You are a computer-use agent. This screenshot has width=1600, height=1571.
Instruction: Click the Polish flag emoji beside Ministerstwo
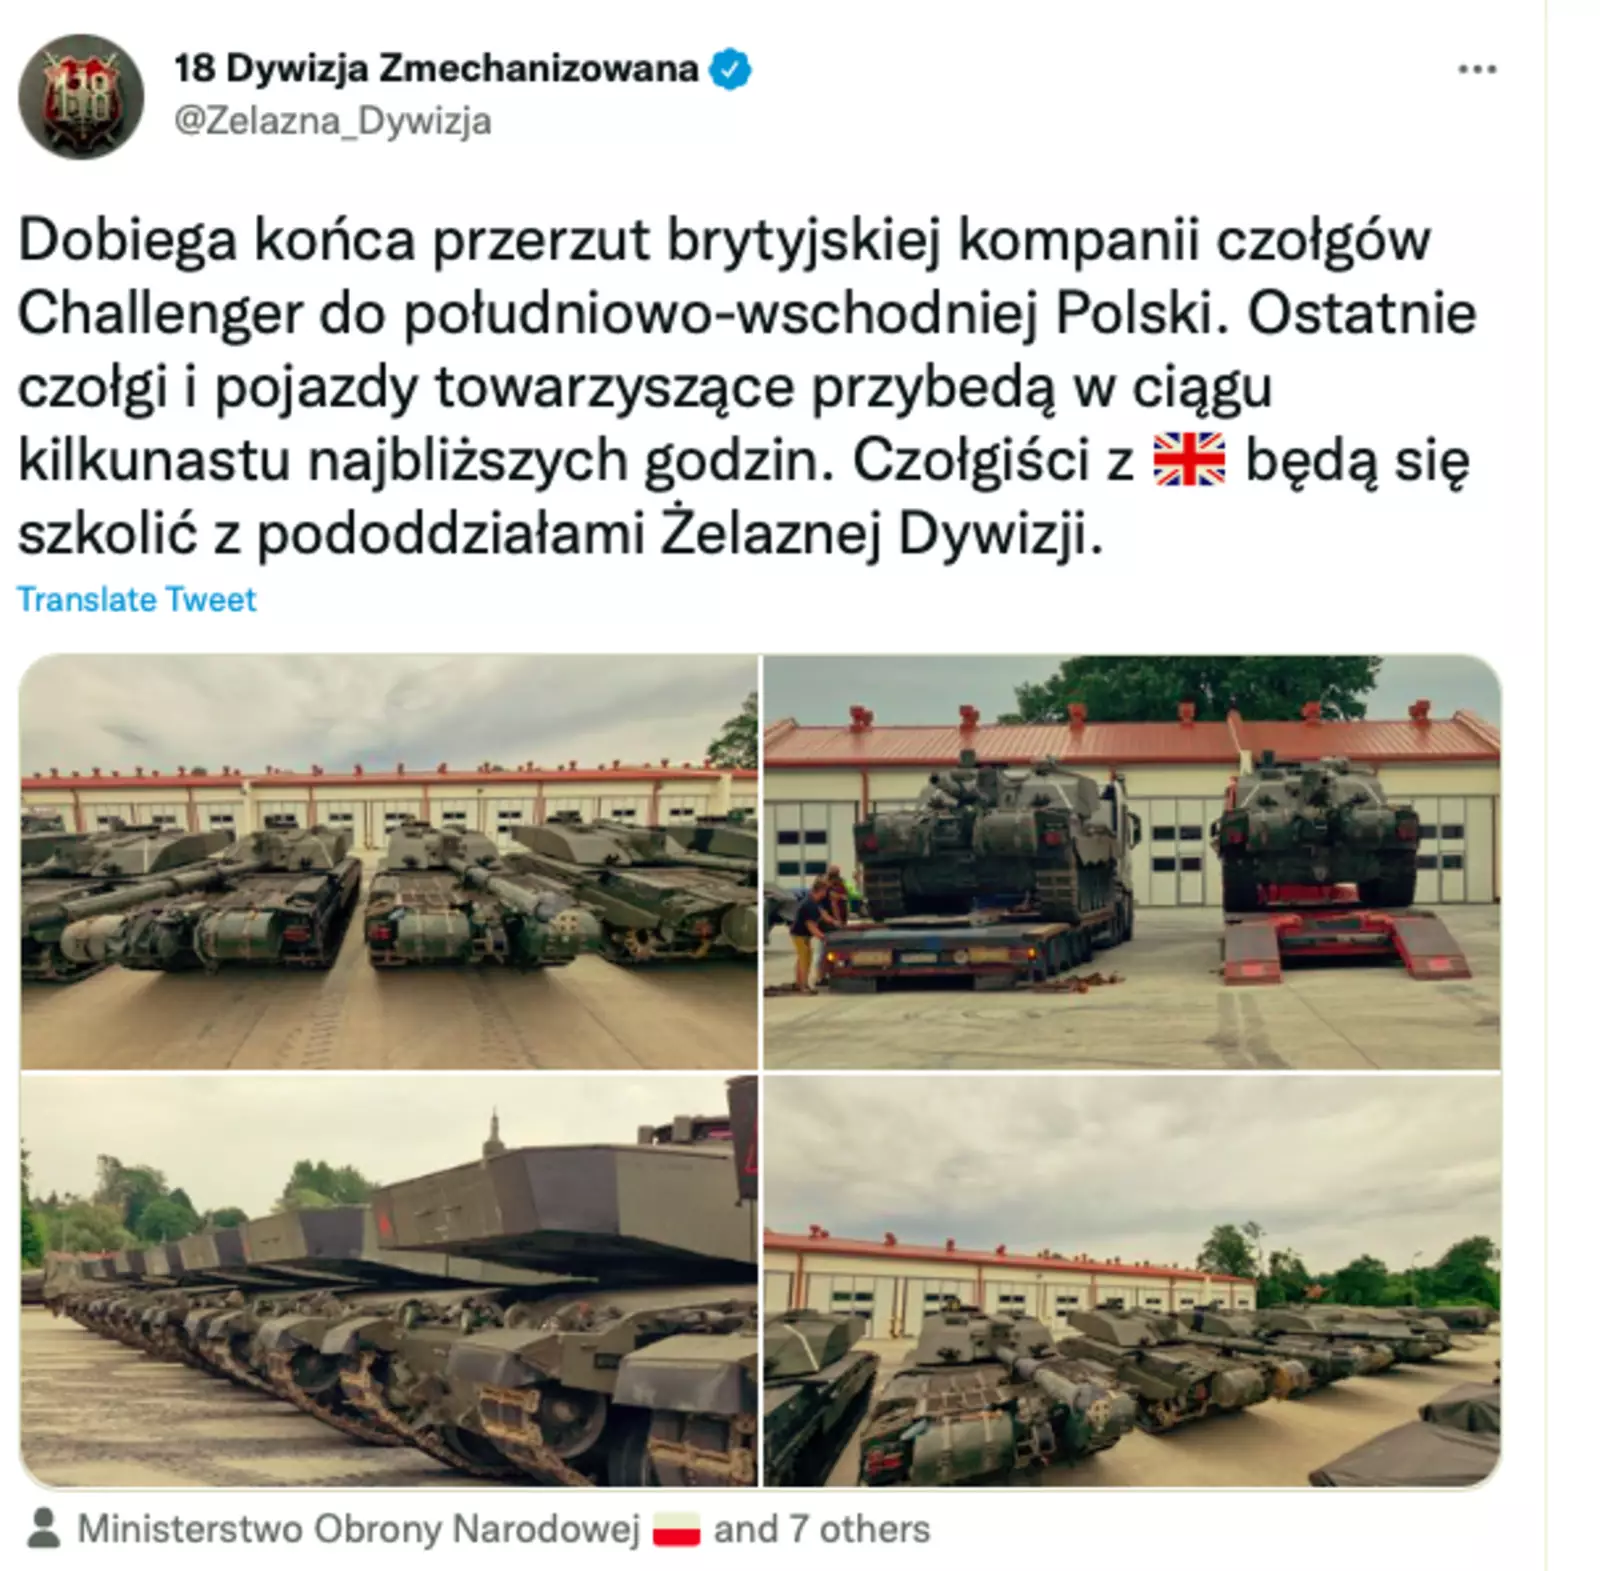(677, 1530)
